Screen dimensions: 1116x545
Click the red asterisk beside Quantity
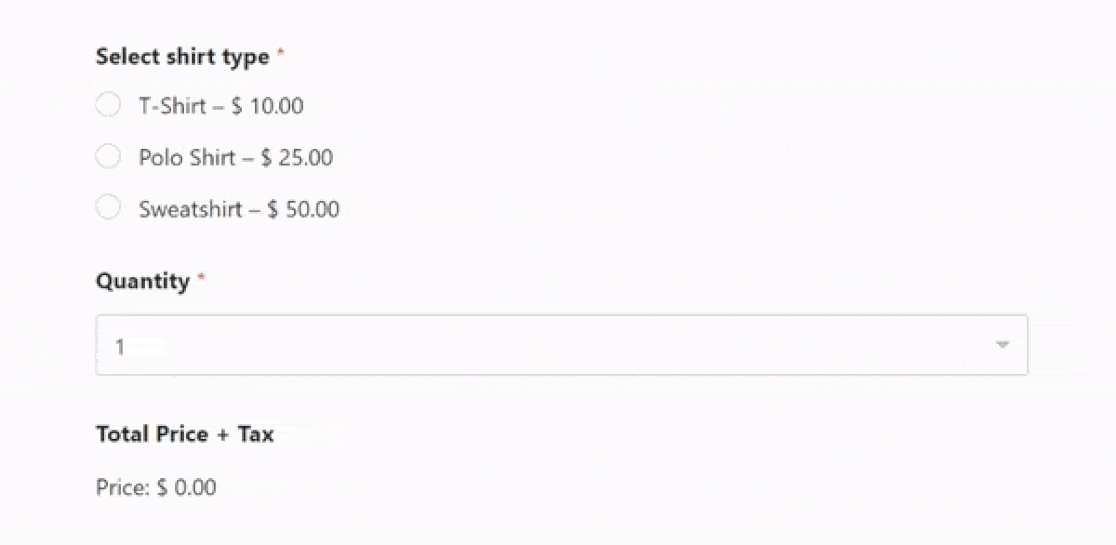click(x=201, y=279)
